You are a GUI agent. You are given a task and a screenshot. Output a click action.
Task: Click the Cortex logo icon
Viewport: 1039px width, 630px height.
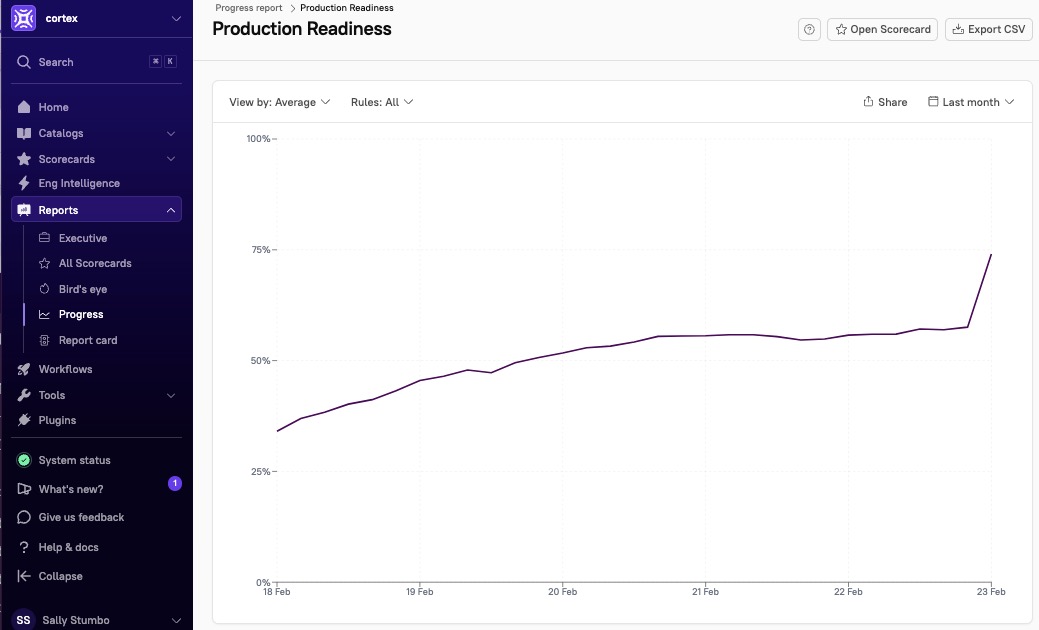(23, 19)
